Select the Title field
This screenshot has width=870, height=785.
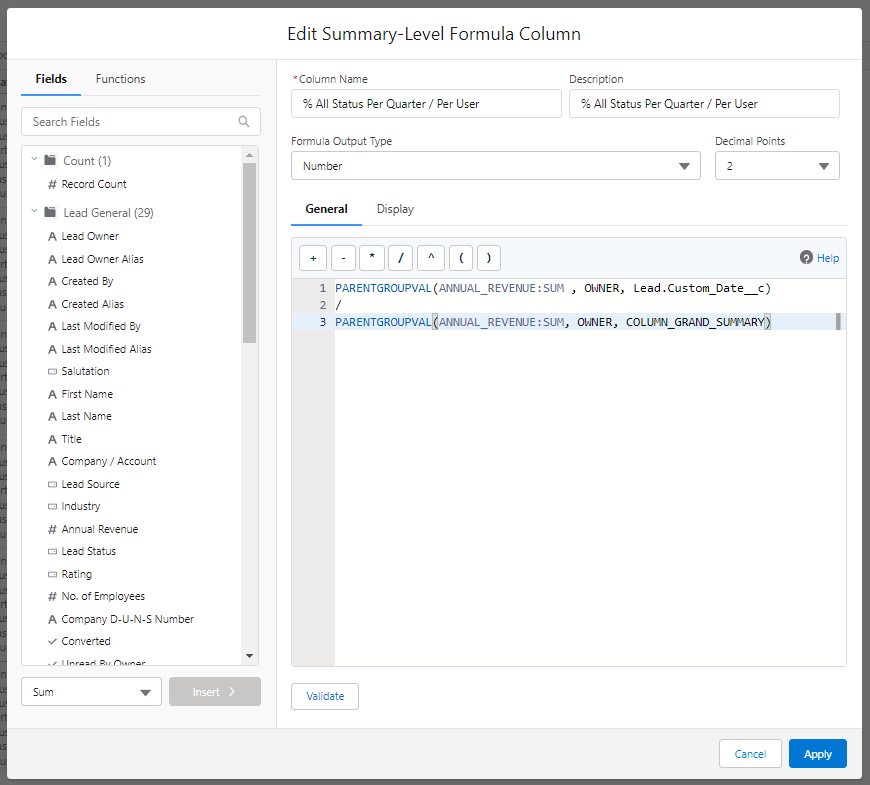(71, 439)
